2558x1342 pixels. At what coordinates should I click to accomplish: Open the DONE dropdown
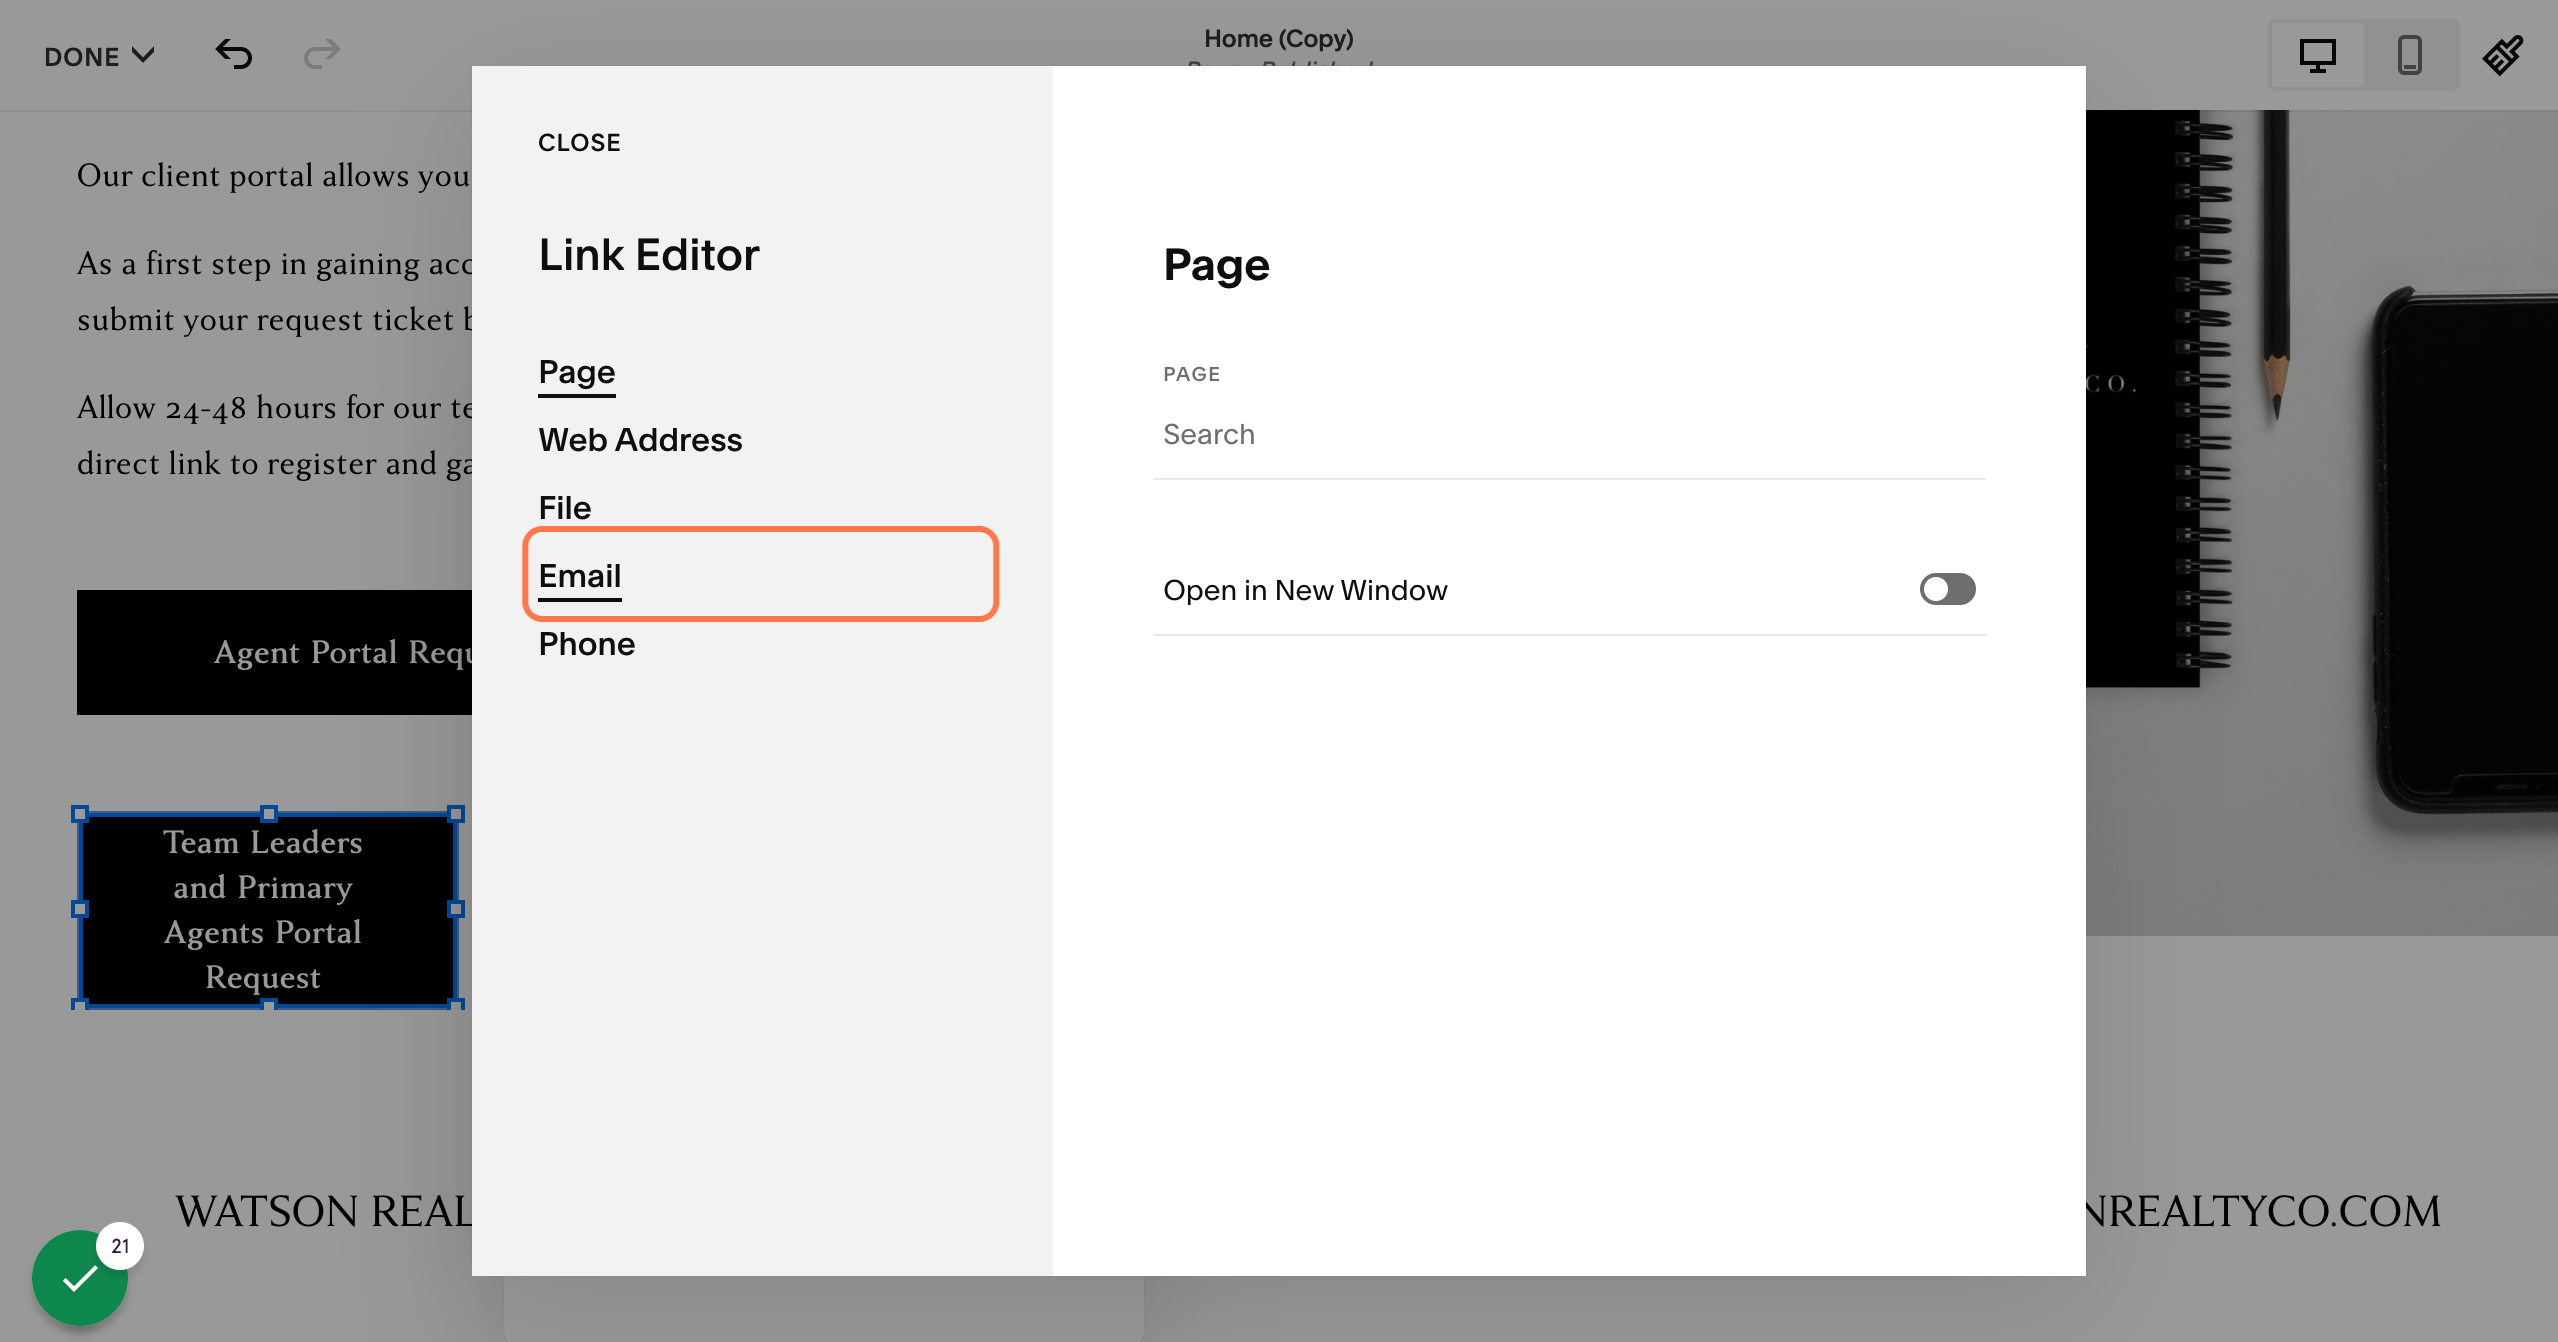(99, 56)
